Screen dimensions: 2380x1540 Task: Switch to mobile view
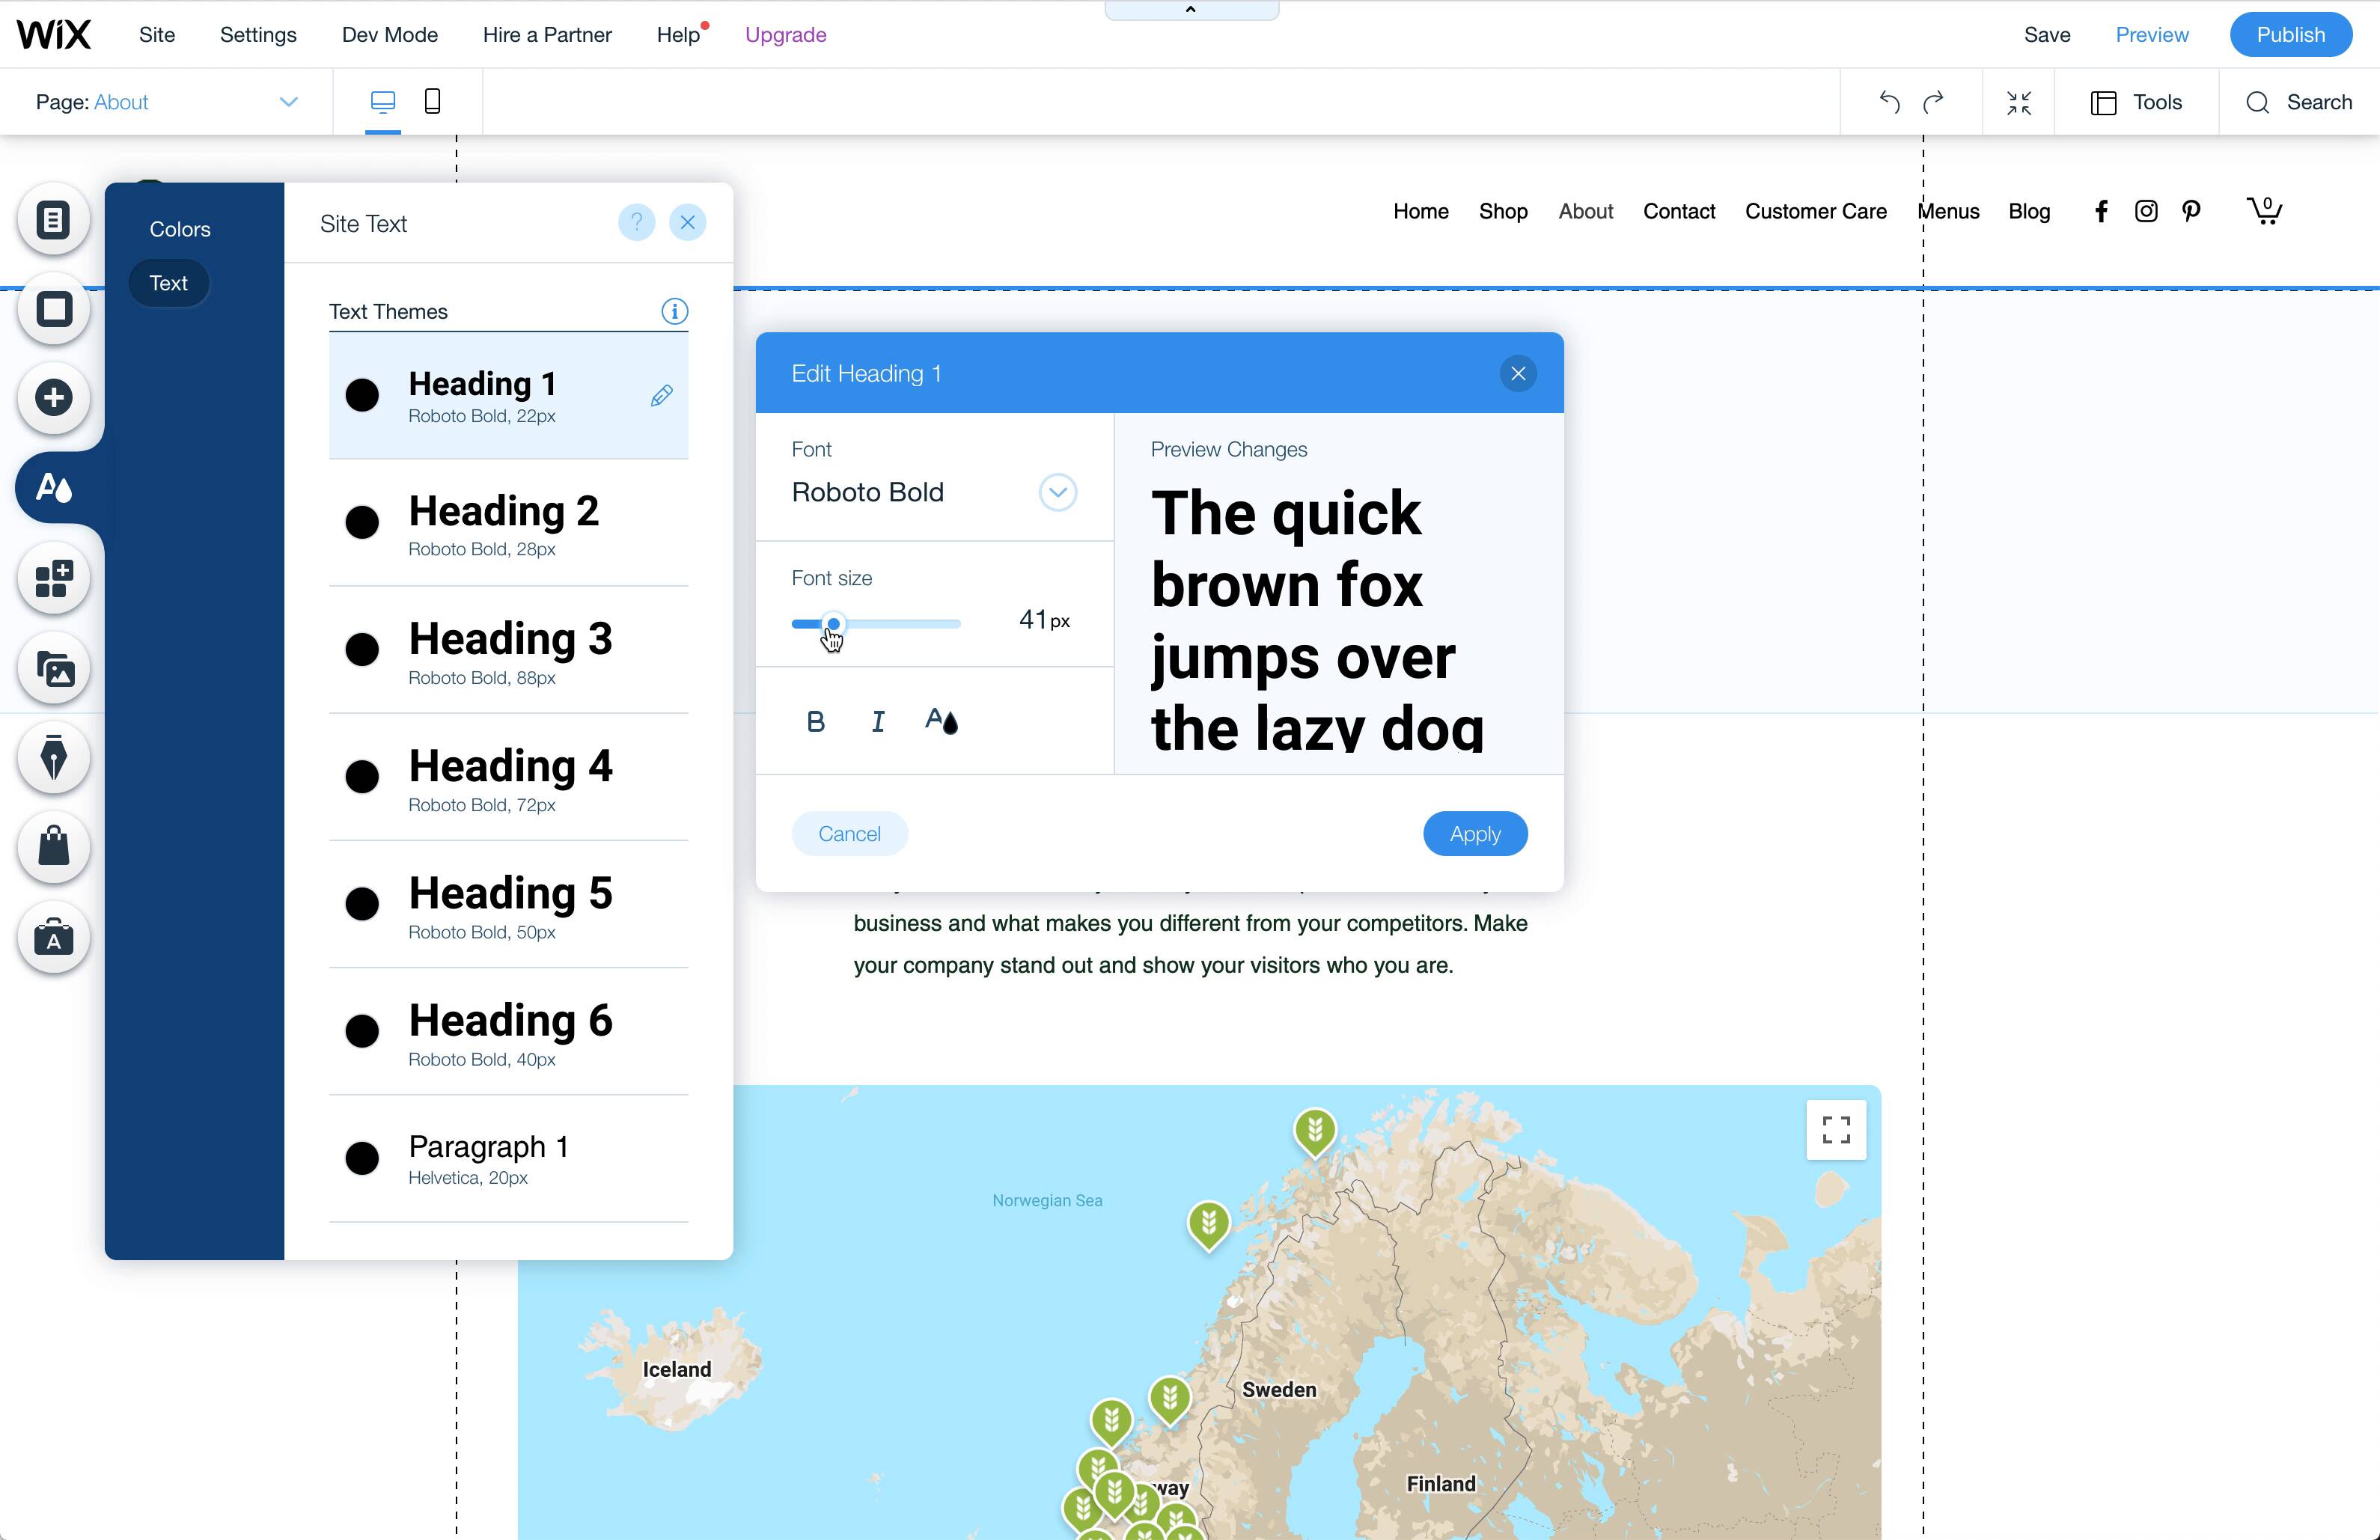[x=432, y=101]
